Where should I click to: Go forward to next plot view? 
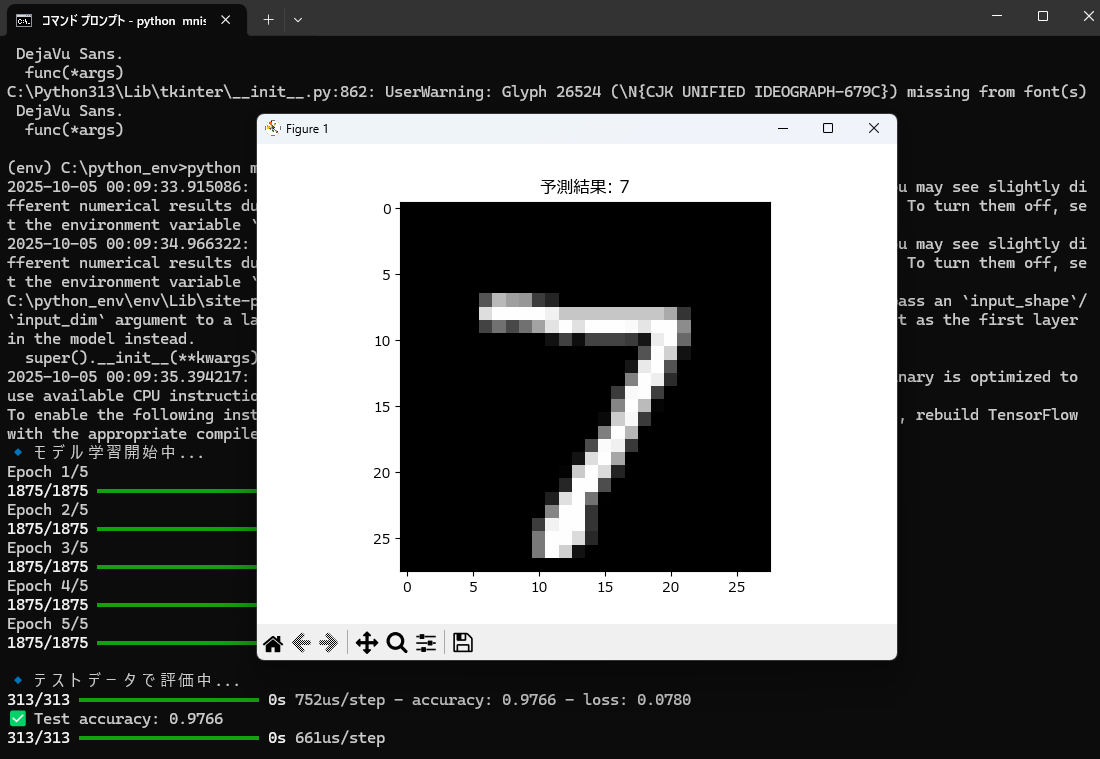[x=328, y=643]
